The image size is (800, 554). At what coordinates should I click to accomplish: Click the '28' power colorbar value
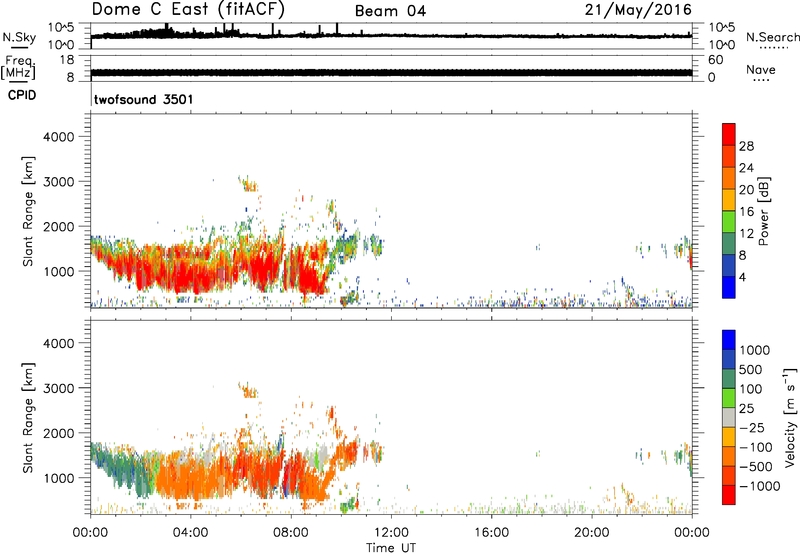click(x=746, y=146)
